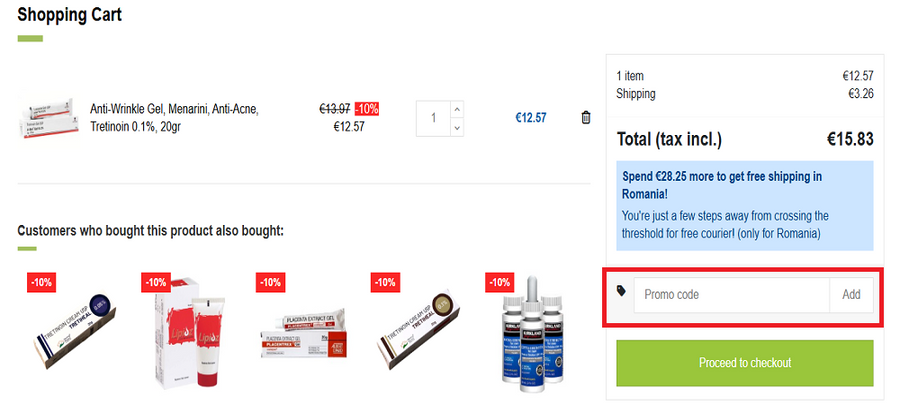Decrease quantity with the down arrow
This screenshot has width=900, height=405.
pyautogui.click(x=457, y=127)
